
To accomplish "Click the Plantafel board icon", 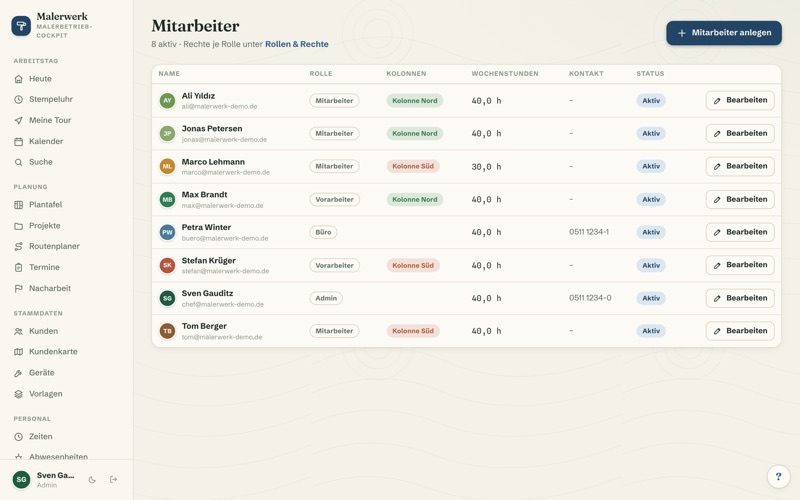I will pyautogui.click(x=18, y=205).
